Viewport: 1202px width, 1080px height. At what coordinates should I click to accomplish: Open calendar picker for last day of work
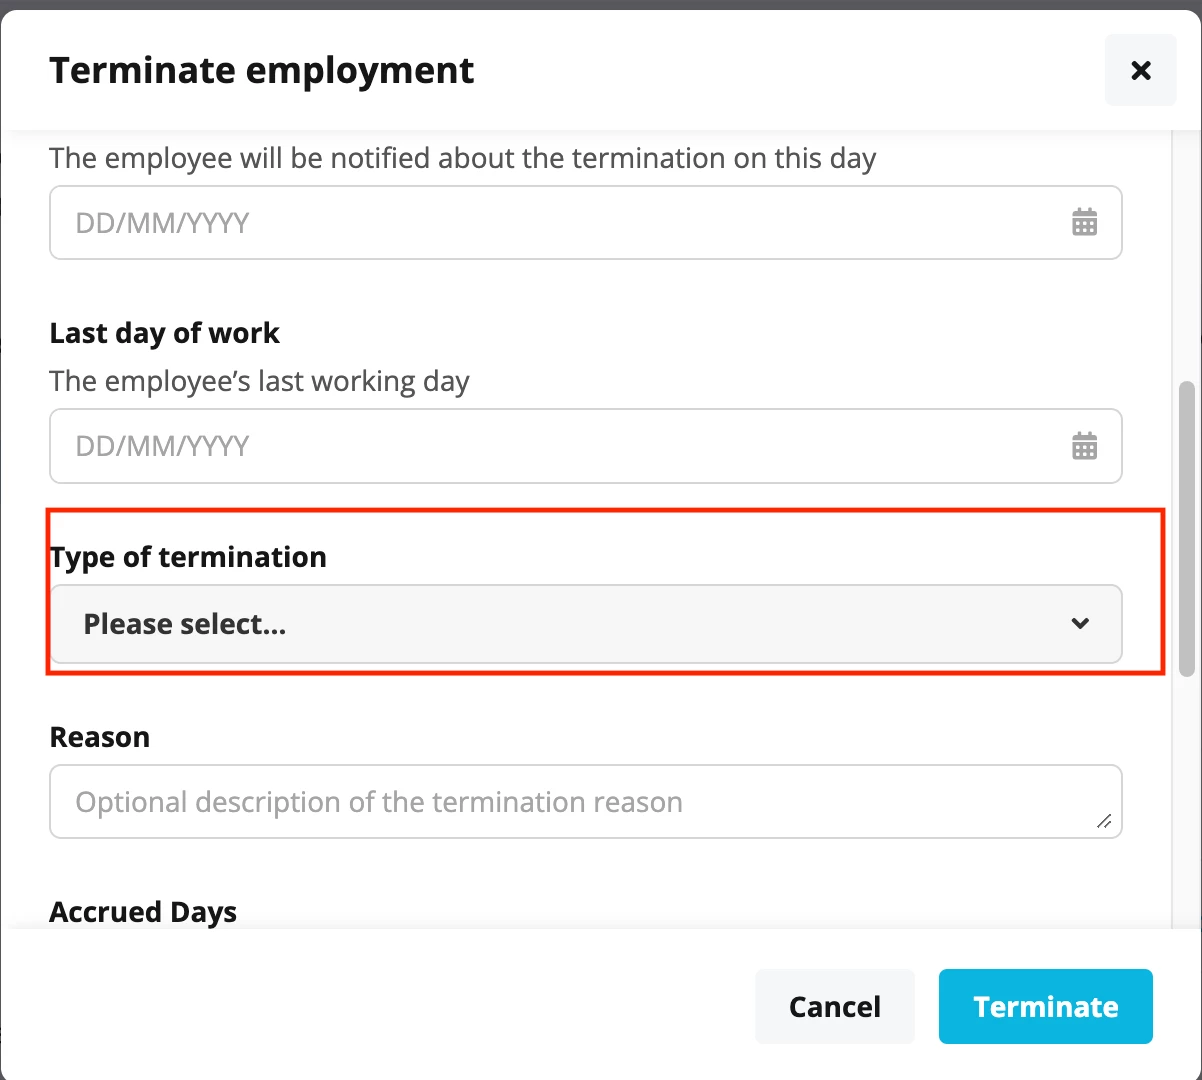pos(1084,445)
